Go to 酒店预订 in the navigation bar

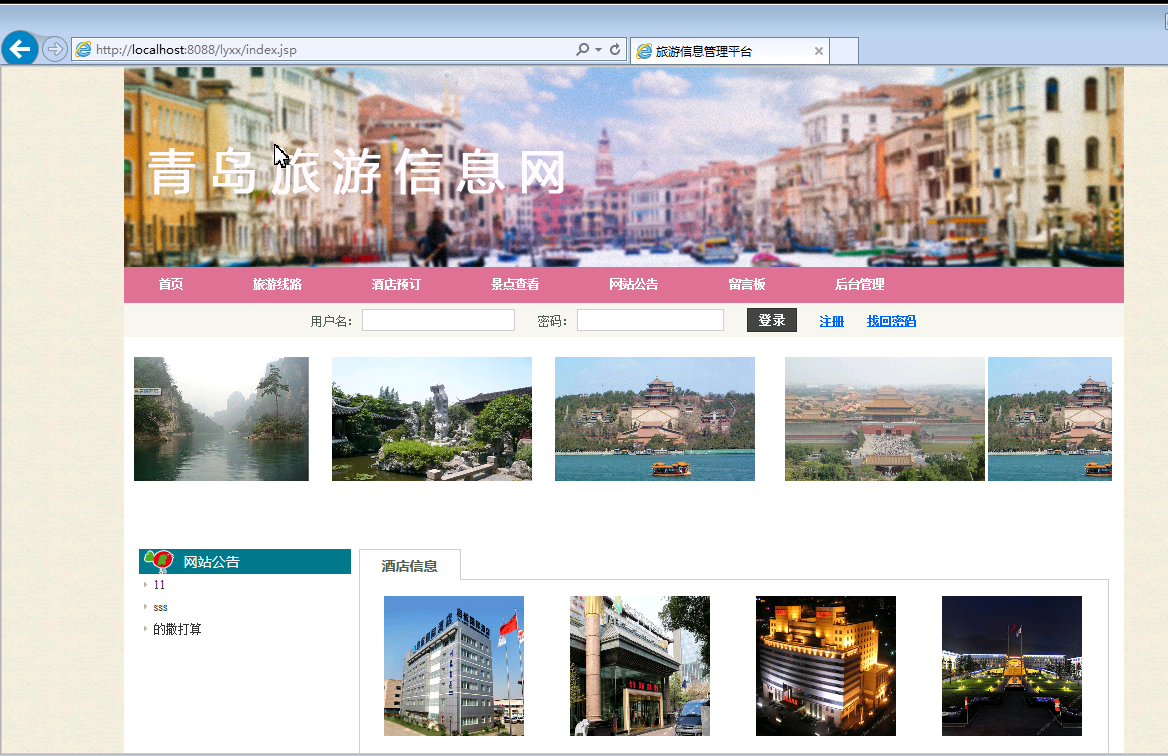coord(396,285)
